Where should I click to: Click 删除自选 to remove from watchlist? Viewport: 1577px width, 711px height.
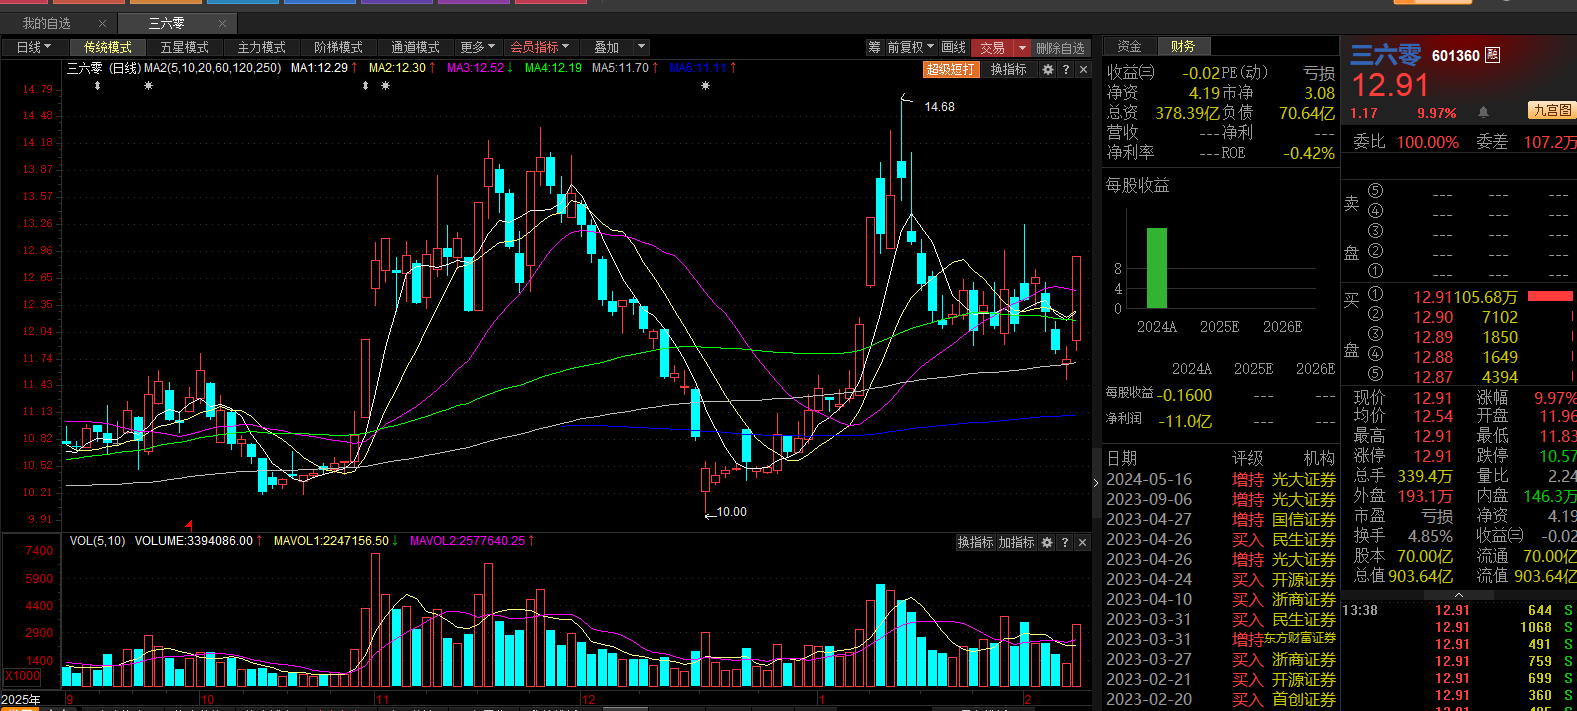1060,48
